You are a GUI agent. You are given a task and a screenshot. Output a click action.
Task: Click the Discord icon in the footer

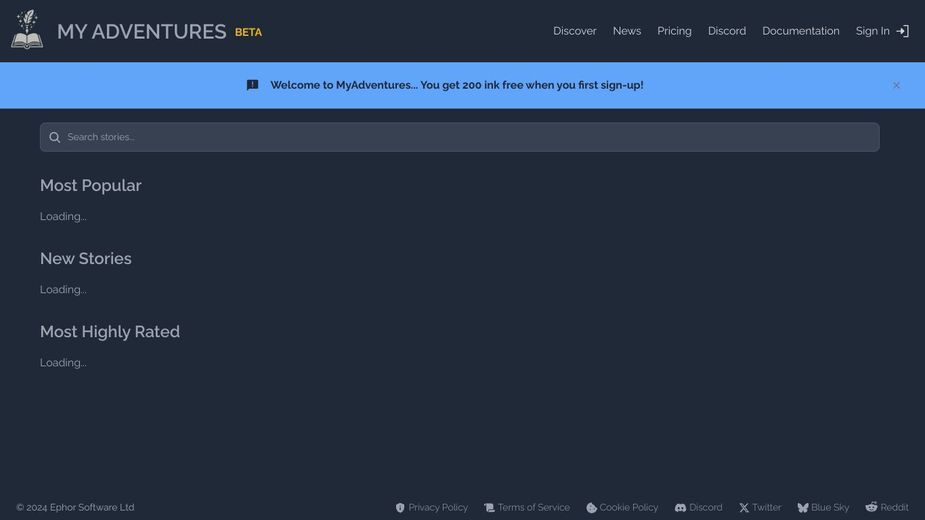pos(680,508)
